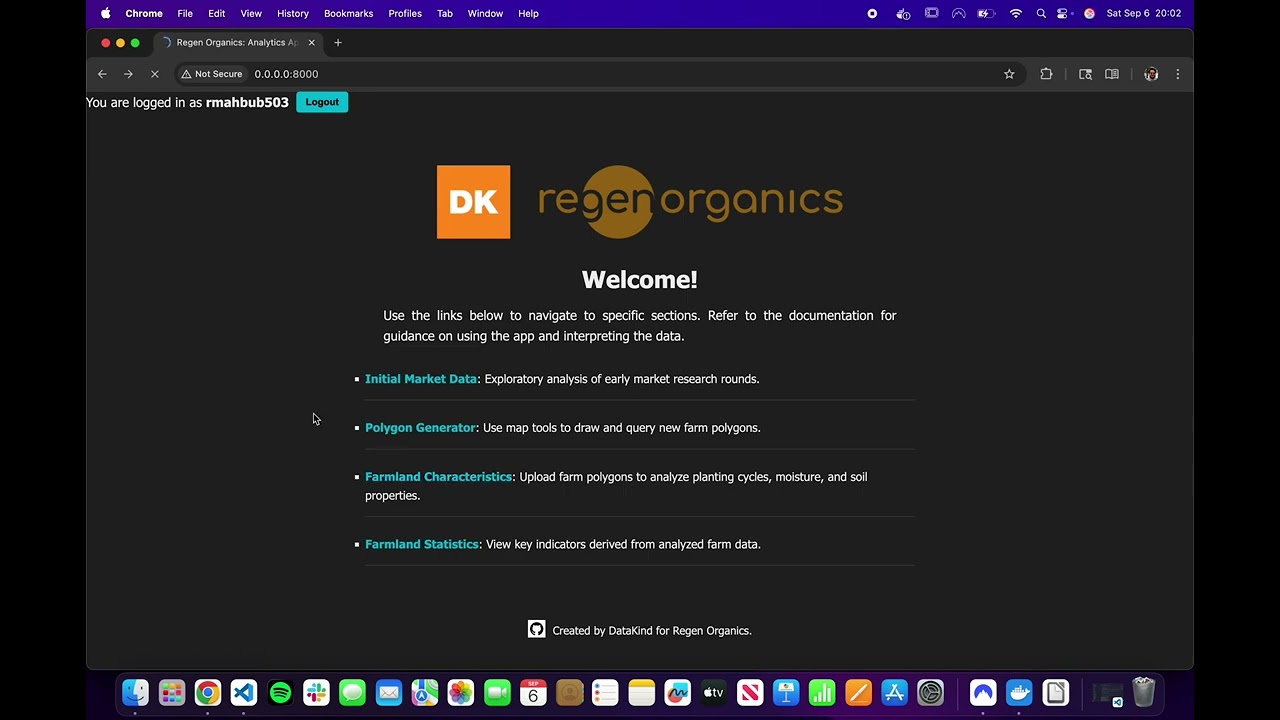Screen dimensions: 1280x720
Task: Open the Control Center toggle icon
Action: (x=1062, y=13)
